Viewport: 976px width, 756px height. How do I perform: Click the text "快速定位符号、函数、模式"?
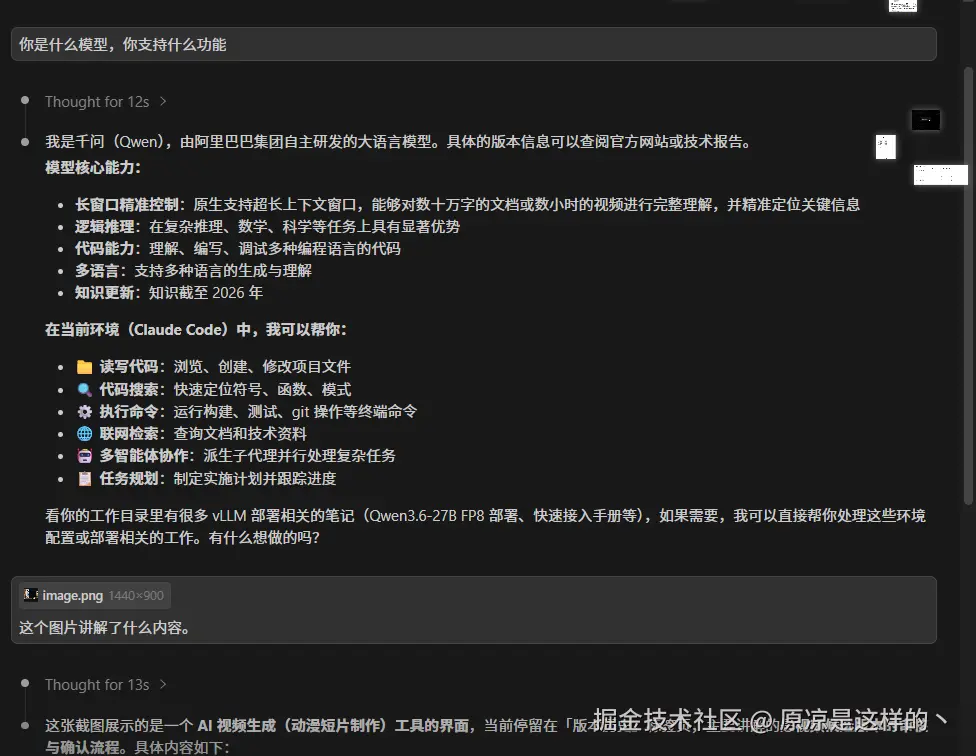coord(262,390)
